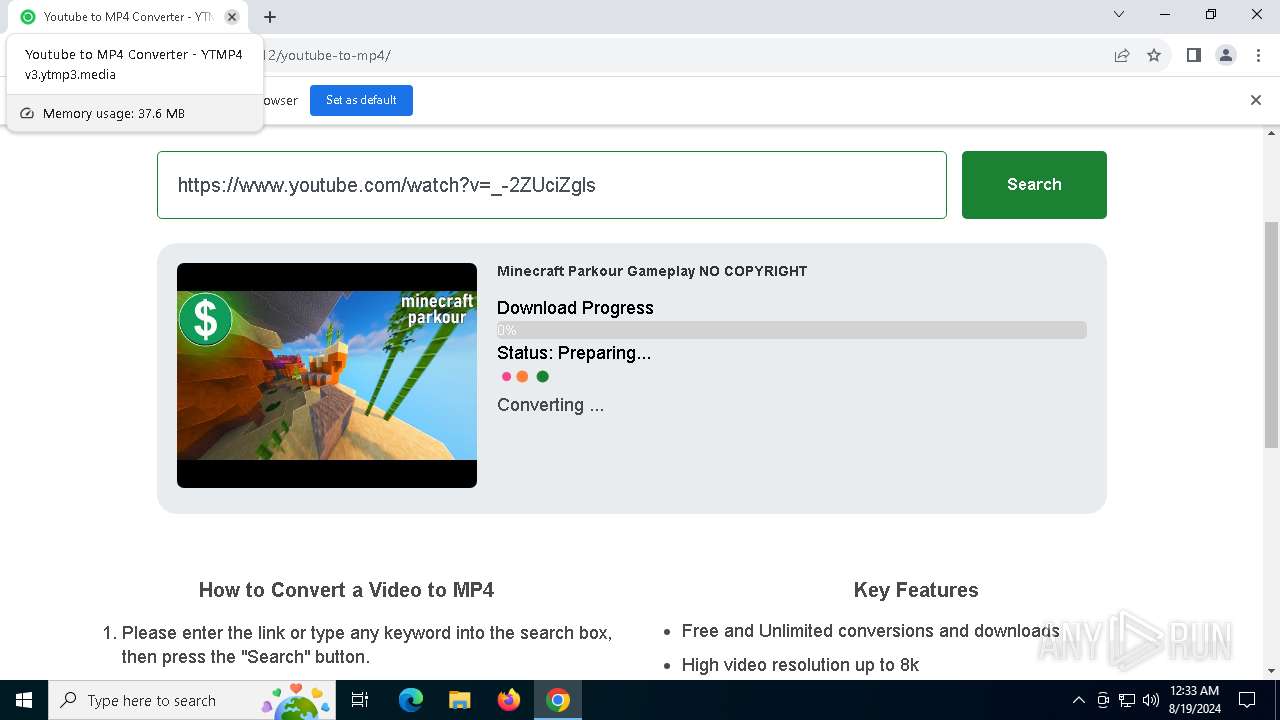Show hidden system tray icons
The image size is (1280, 720).
(1078, 700)
